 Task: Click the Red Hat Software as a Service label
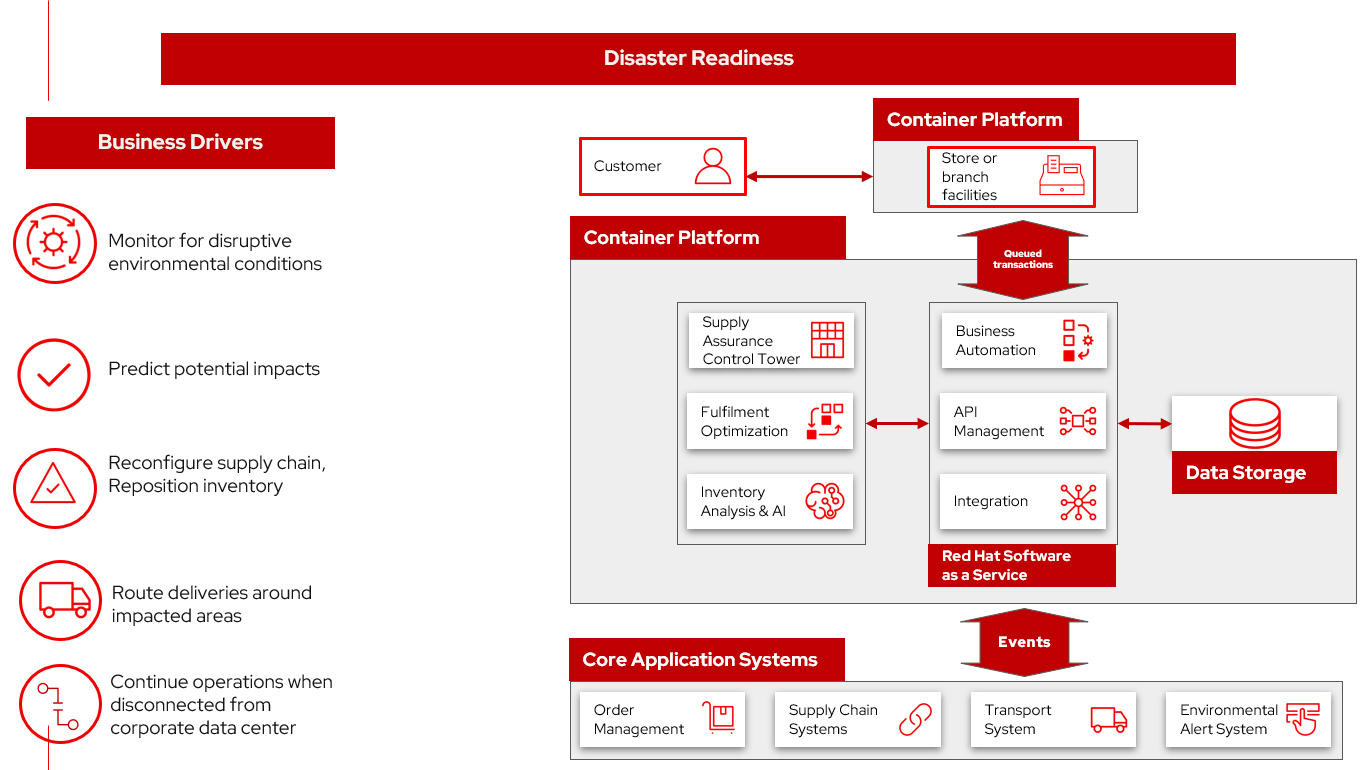[x=1022, y=565]
